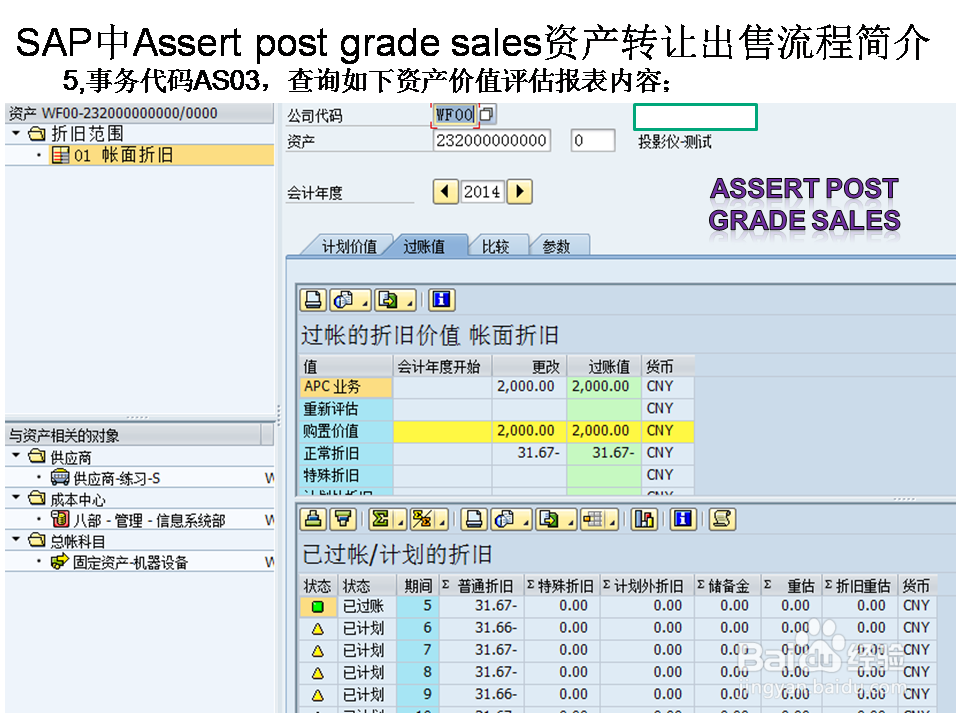
Task: Click the export icon in the upper table toolbar
Action: click(x=388, y=300)
